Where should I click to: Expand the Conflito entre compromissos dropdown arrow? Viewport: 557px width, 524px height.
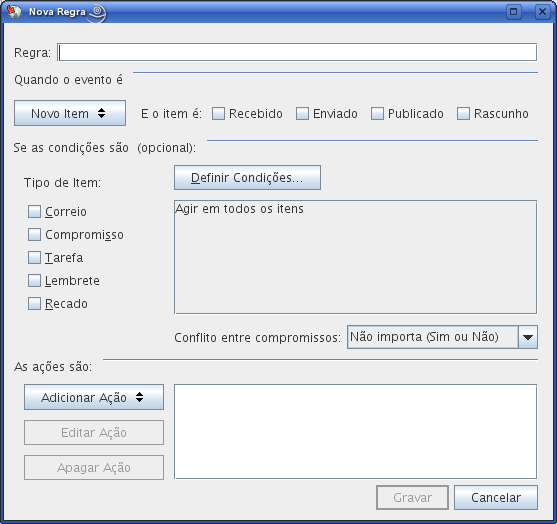528,337
